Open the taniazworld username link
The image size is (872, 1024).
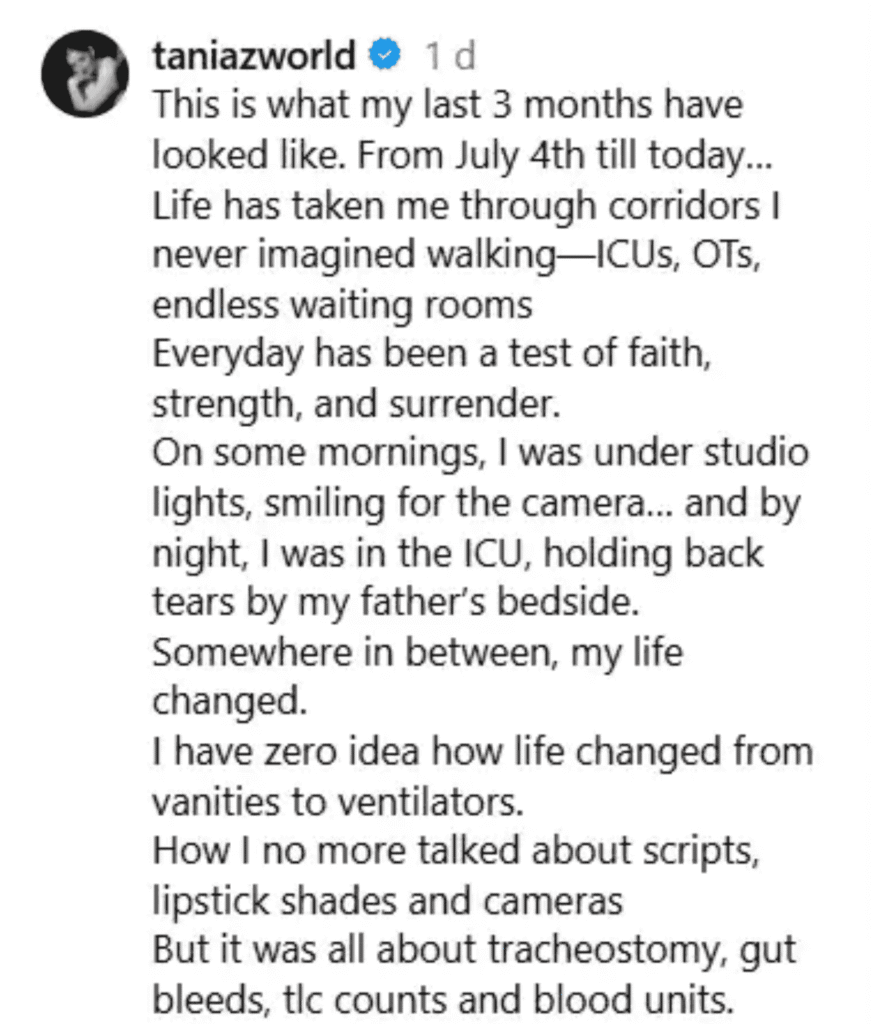254,56
